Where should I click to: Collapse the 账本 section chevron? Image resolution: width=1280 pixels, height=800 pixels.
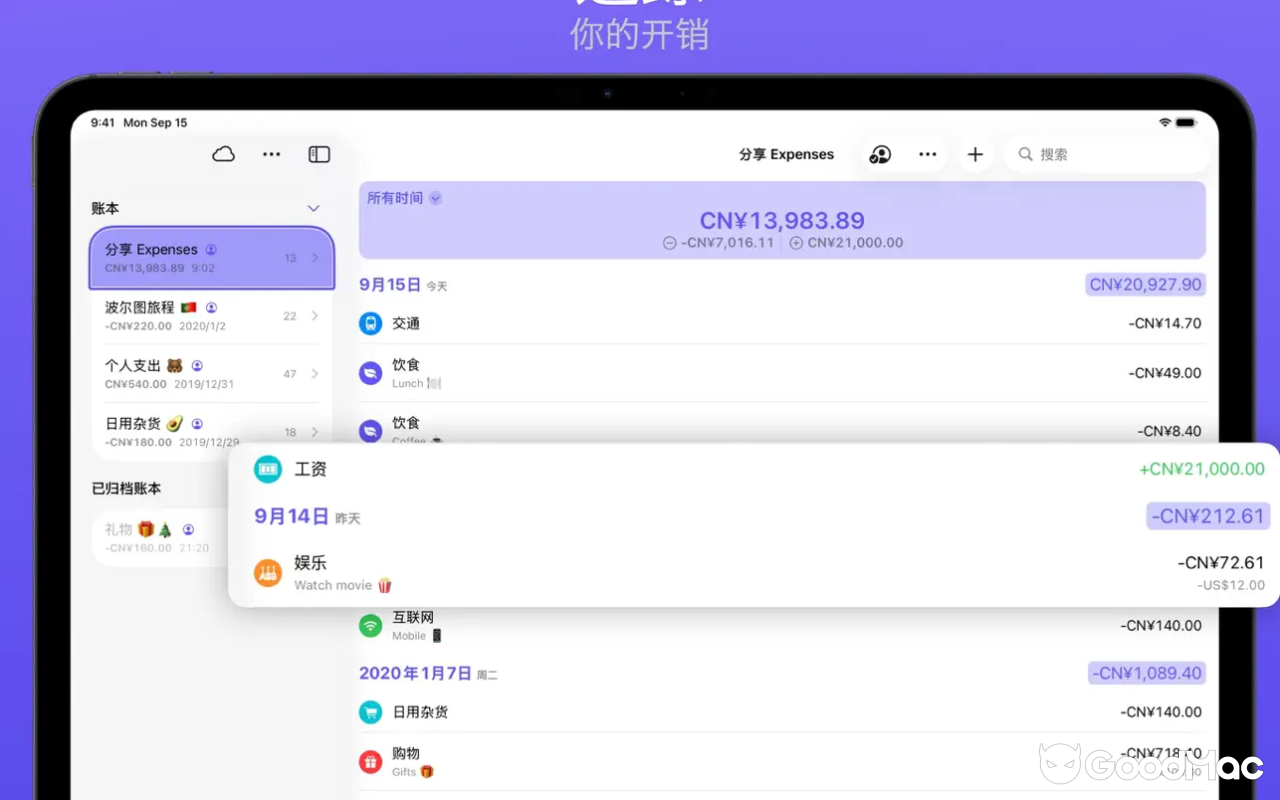(x=313, y=208)
